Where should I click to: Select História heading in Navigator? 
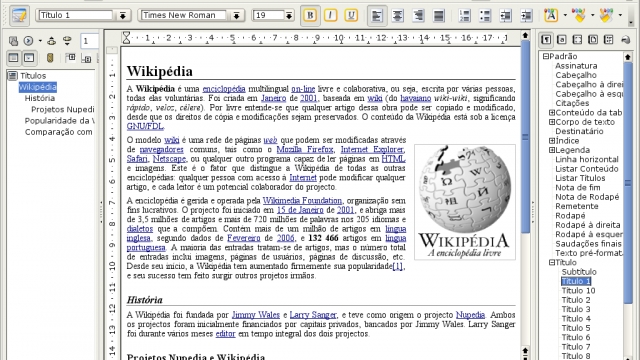click(x=40, y=98)
